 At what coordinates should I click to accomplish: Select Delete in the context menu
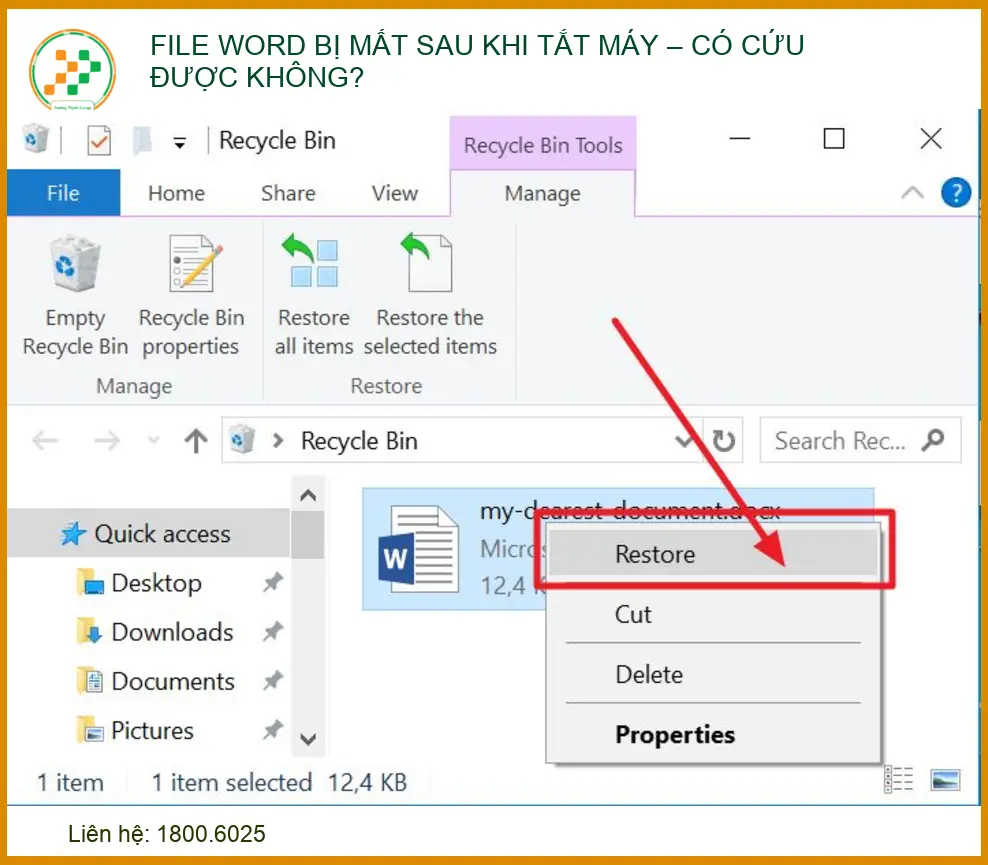(649, 674)
